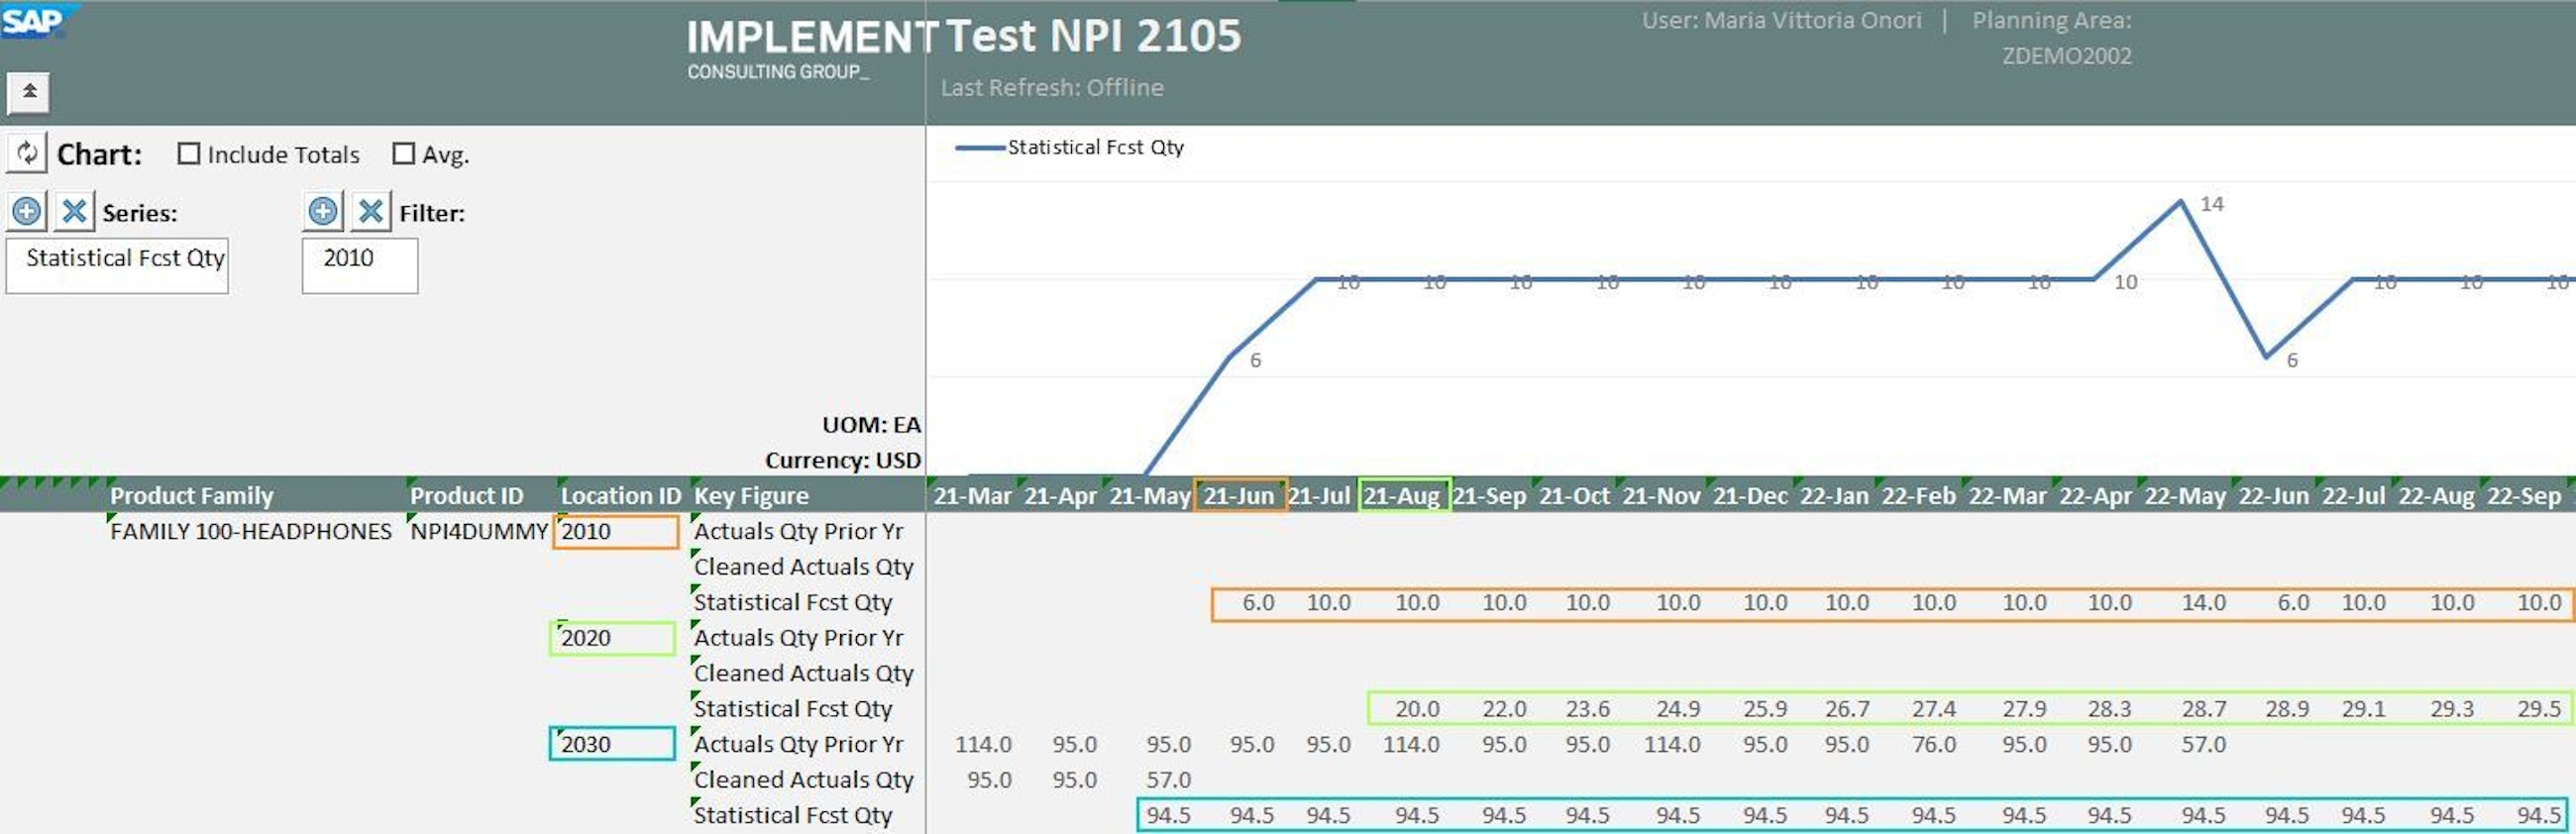Remove a Filter with the X icon
Image resolution: width=2576 pixels, height=834 pixels.
coord(370,211)
